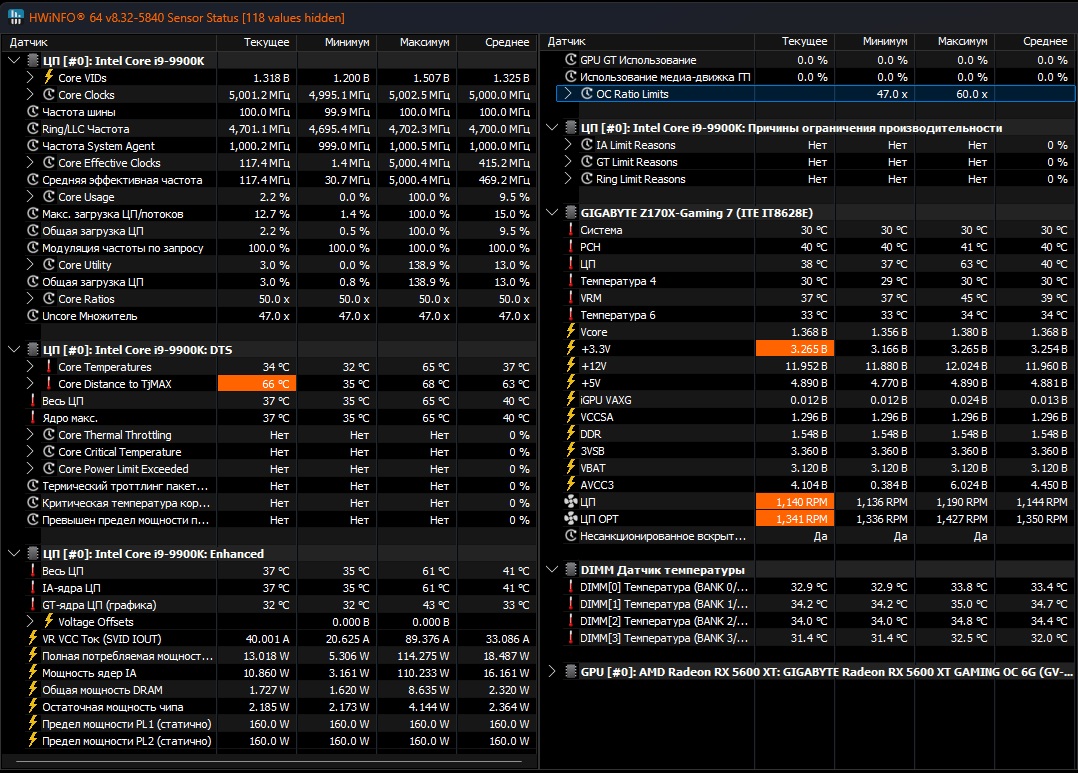1078x773 pixels.
Task: Select the Частота шины row label
Action: [x=78, y=111]
